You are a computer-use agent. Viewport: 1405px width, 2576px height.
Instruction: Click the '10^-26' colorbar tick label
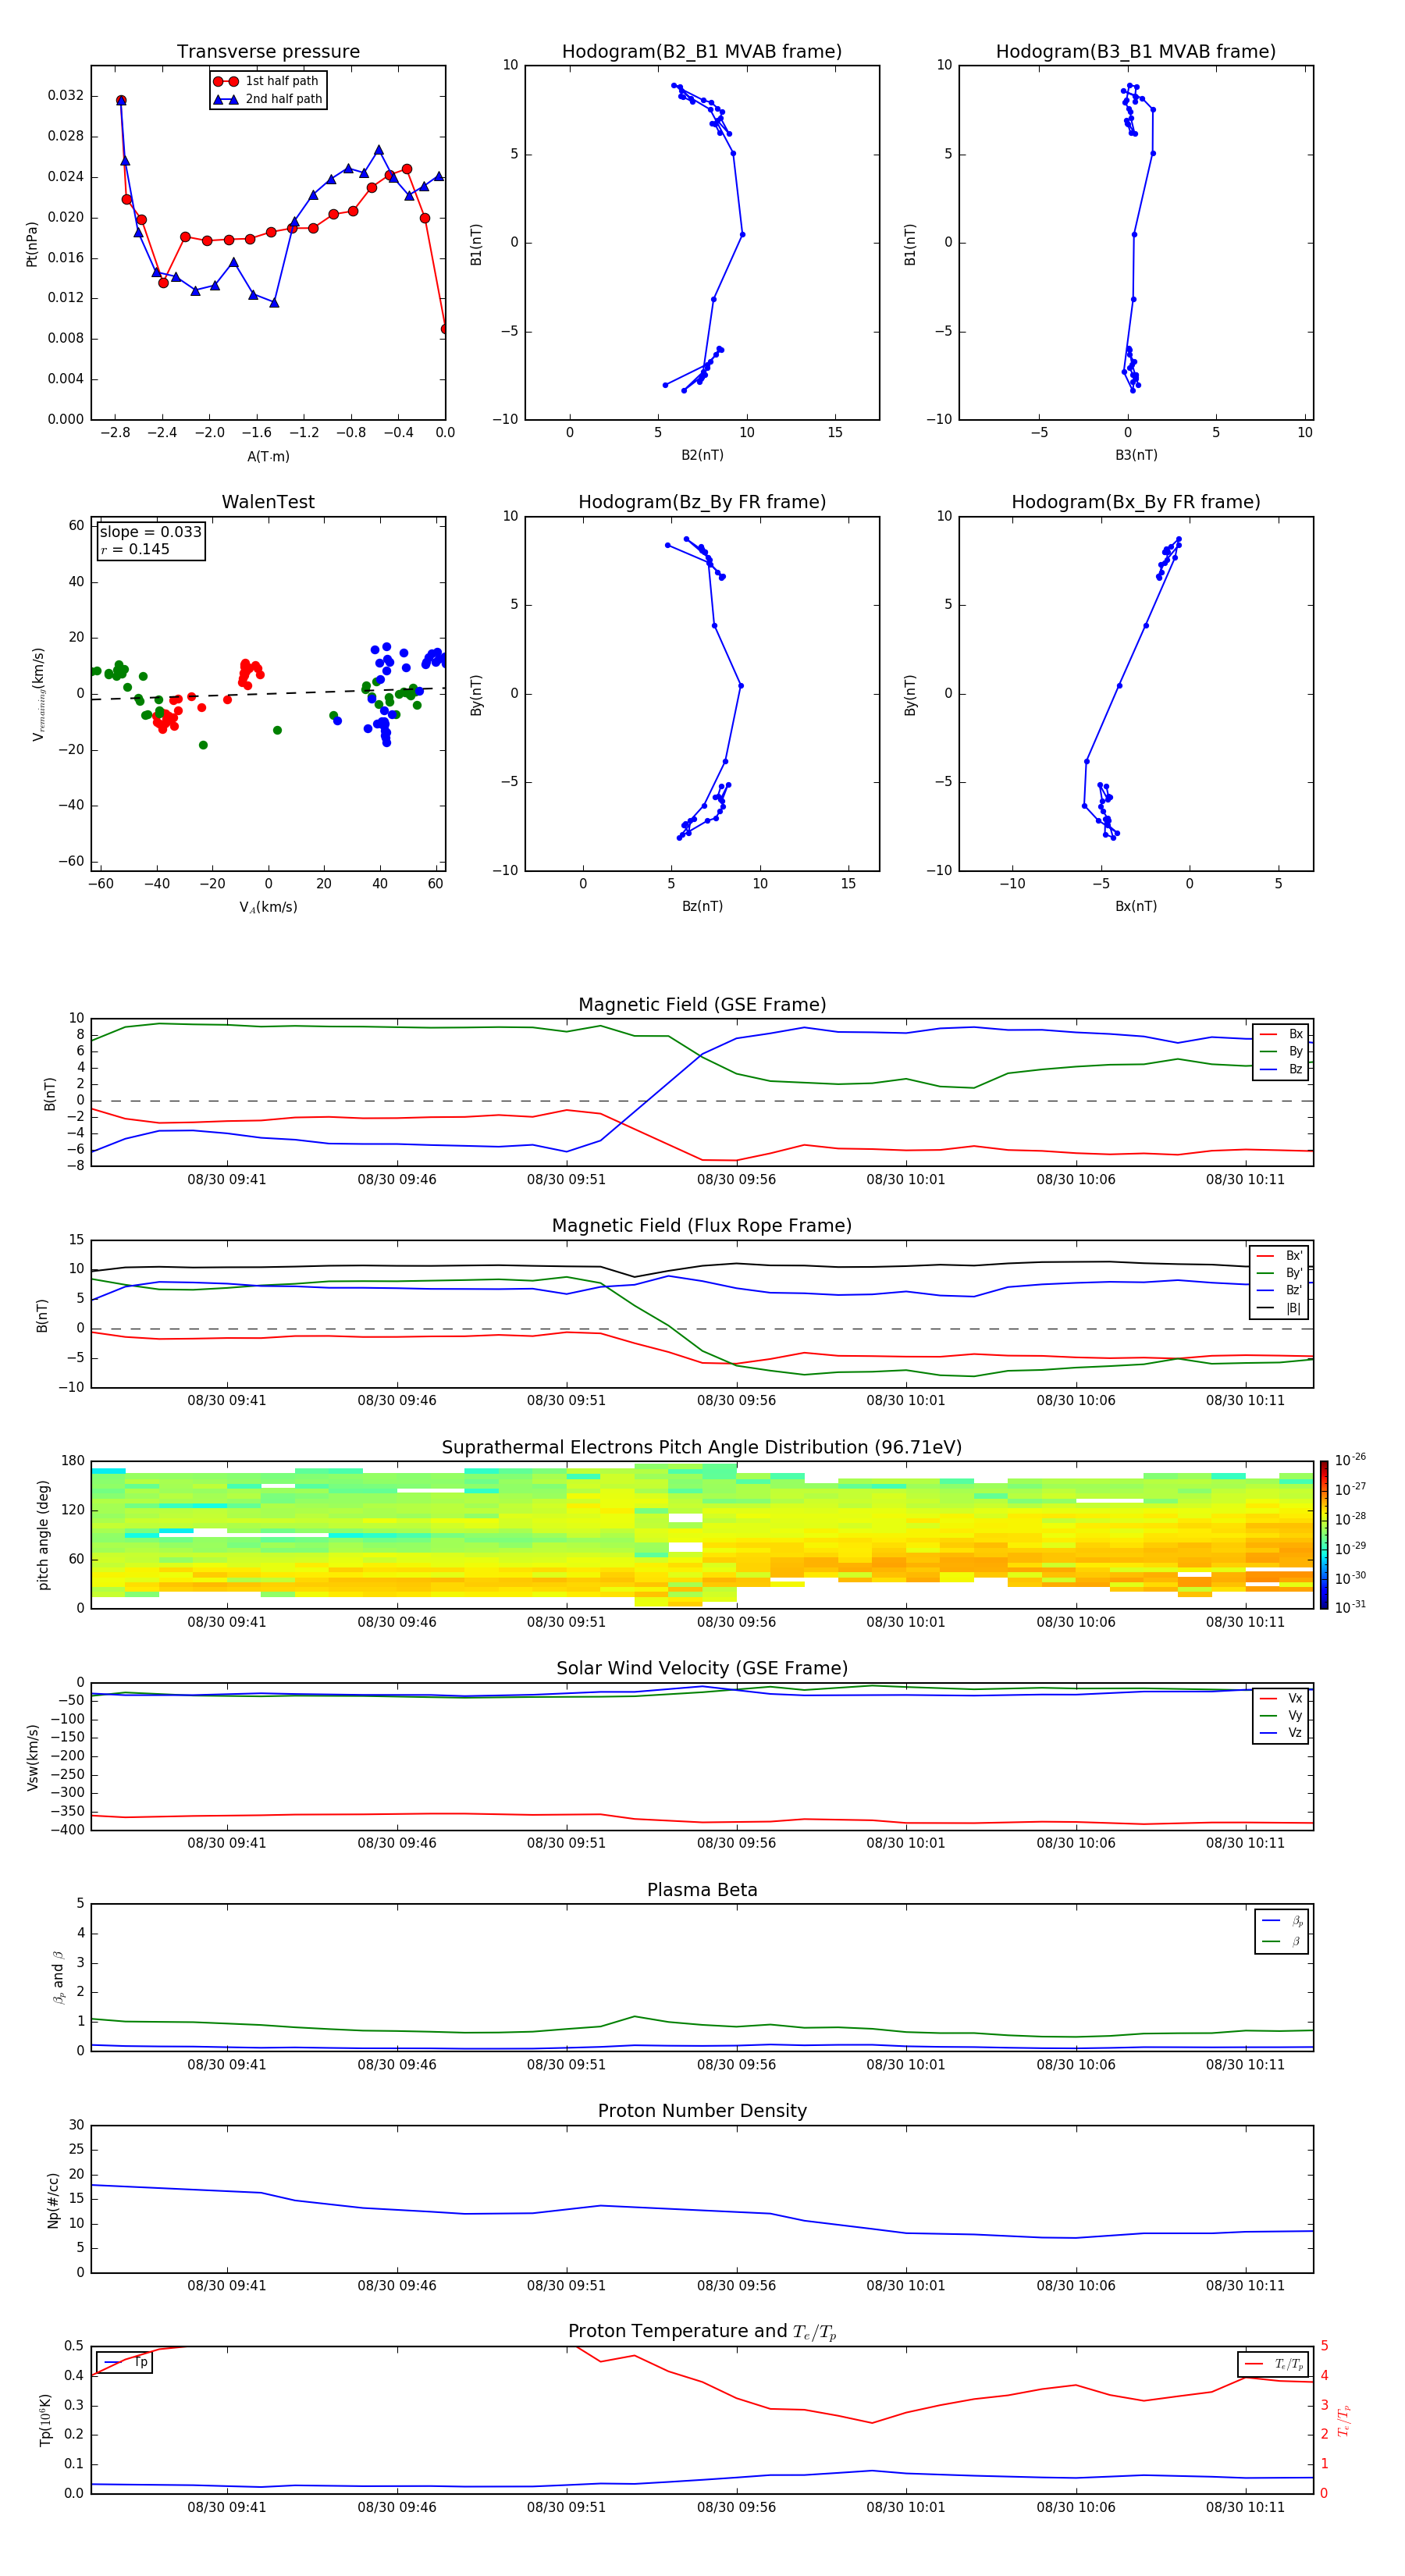(1350, 1460)
